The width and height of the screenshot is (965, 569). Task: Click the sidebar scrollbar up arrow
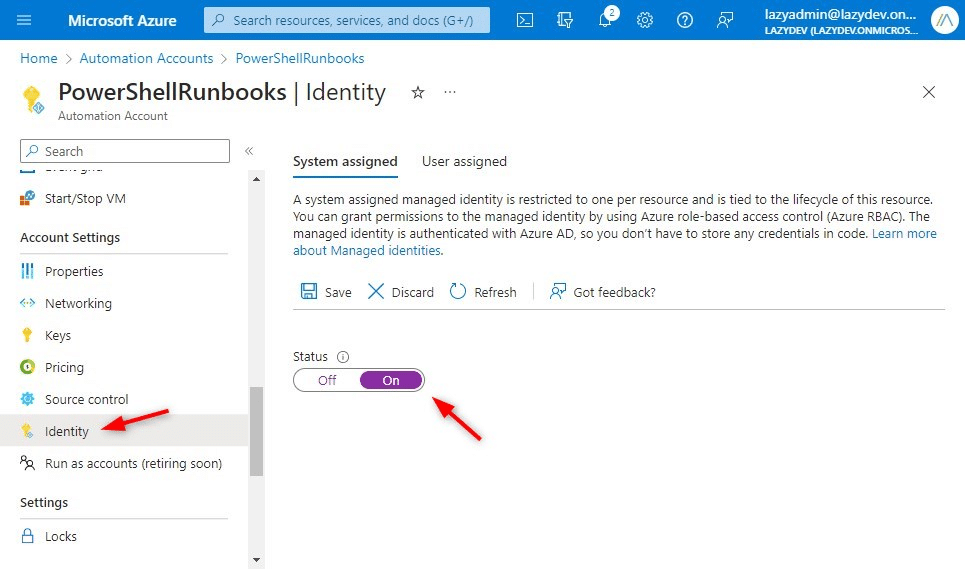(x=257, y=179)
